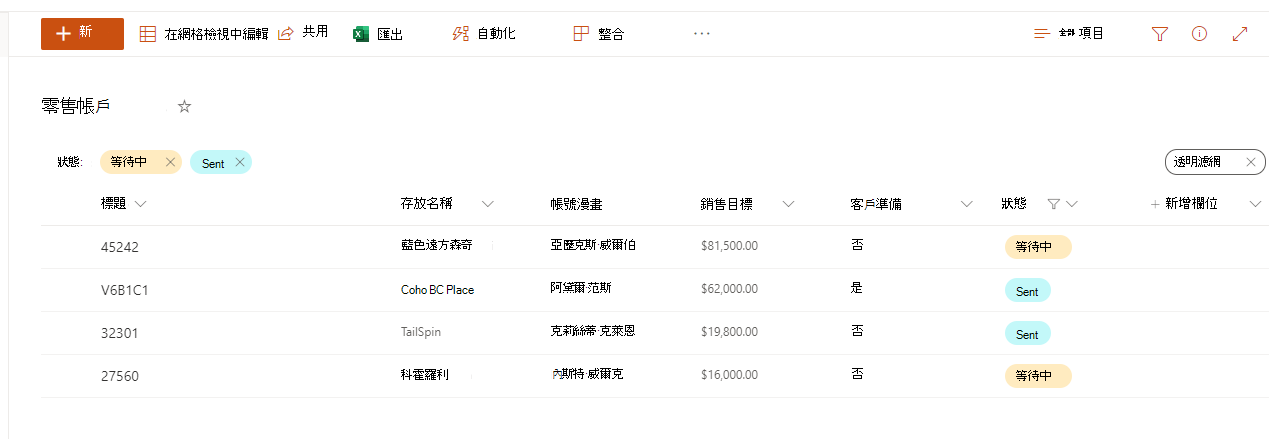Click the 帳號漫畫 column header
Viewport: 1269px width, 439px height.
point(576,204)
